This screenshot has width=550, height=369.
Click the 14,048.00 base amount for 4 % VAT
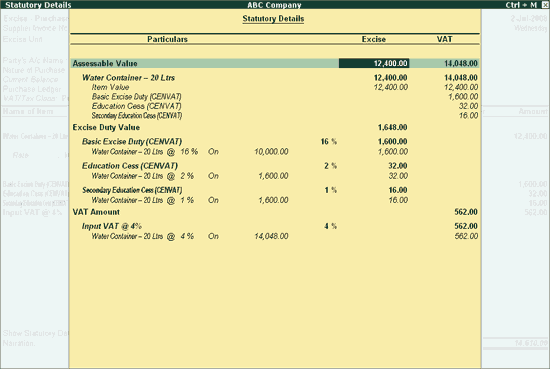[x=271, y=236]
